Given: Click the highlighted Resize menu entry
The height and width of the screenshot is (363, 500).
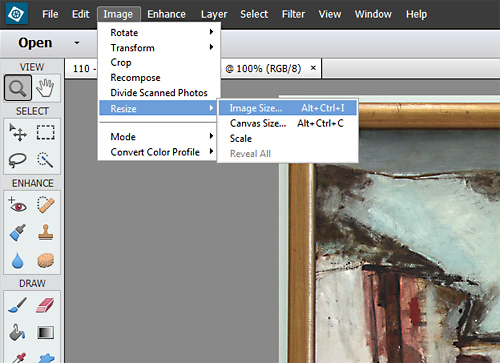Looking at the screenshot, I should tap(158, 108).
